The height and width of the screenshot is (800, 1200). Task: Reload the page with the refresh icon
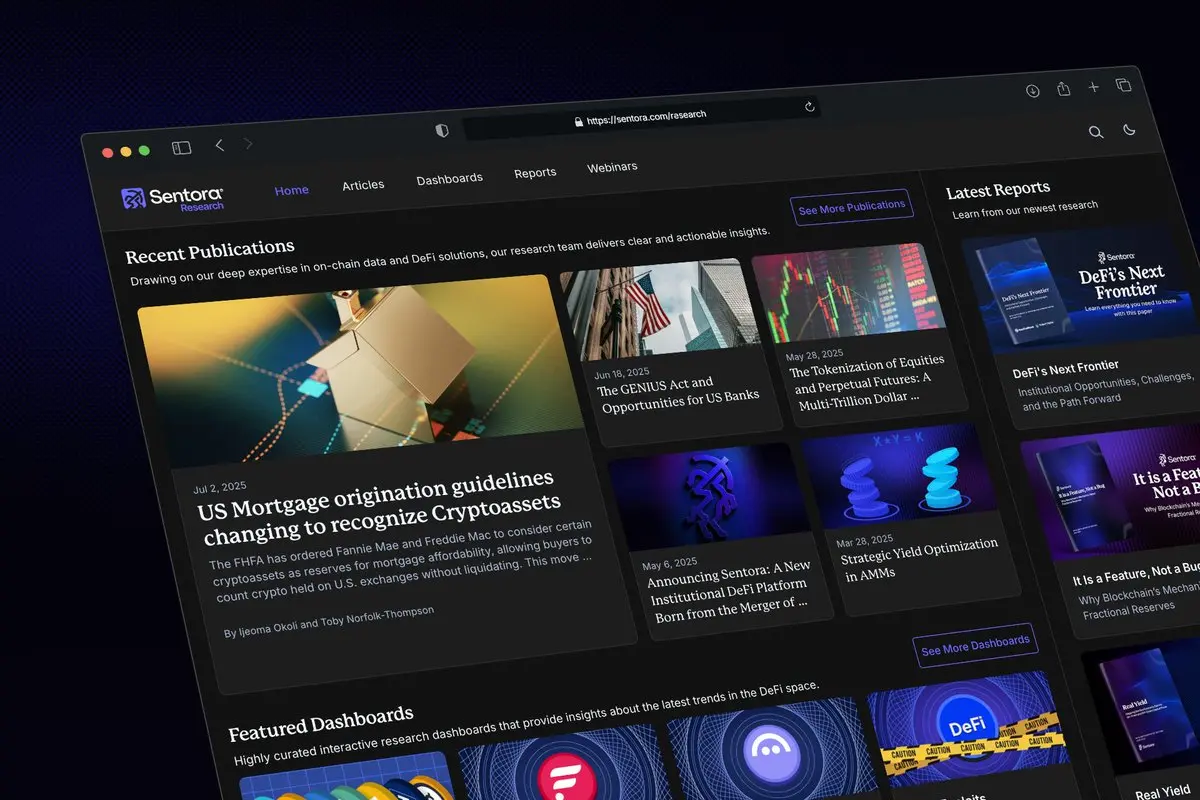pos(810,106)
